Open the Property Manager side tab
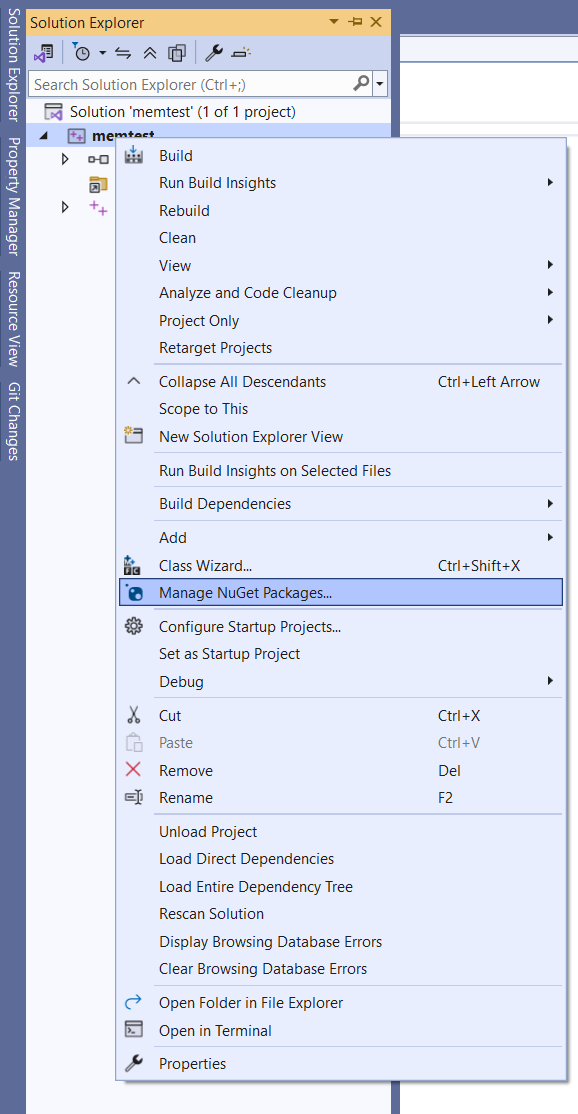 tap(13, 196)
